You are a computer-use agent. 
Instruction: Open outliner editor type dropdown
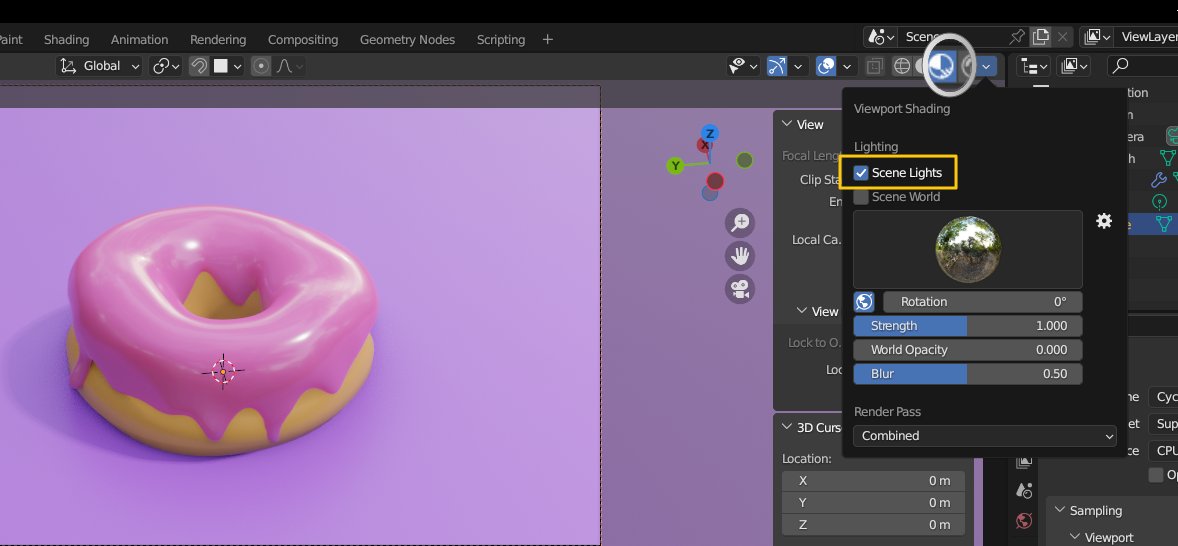[x=1033, y=66]
